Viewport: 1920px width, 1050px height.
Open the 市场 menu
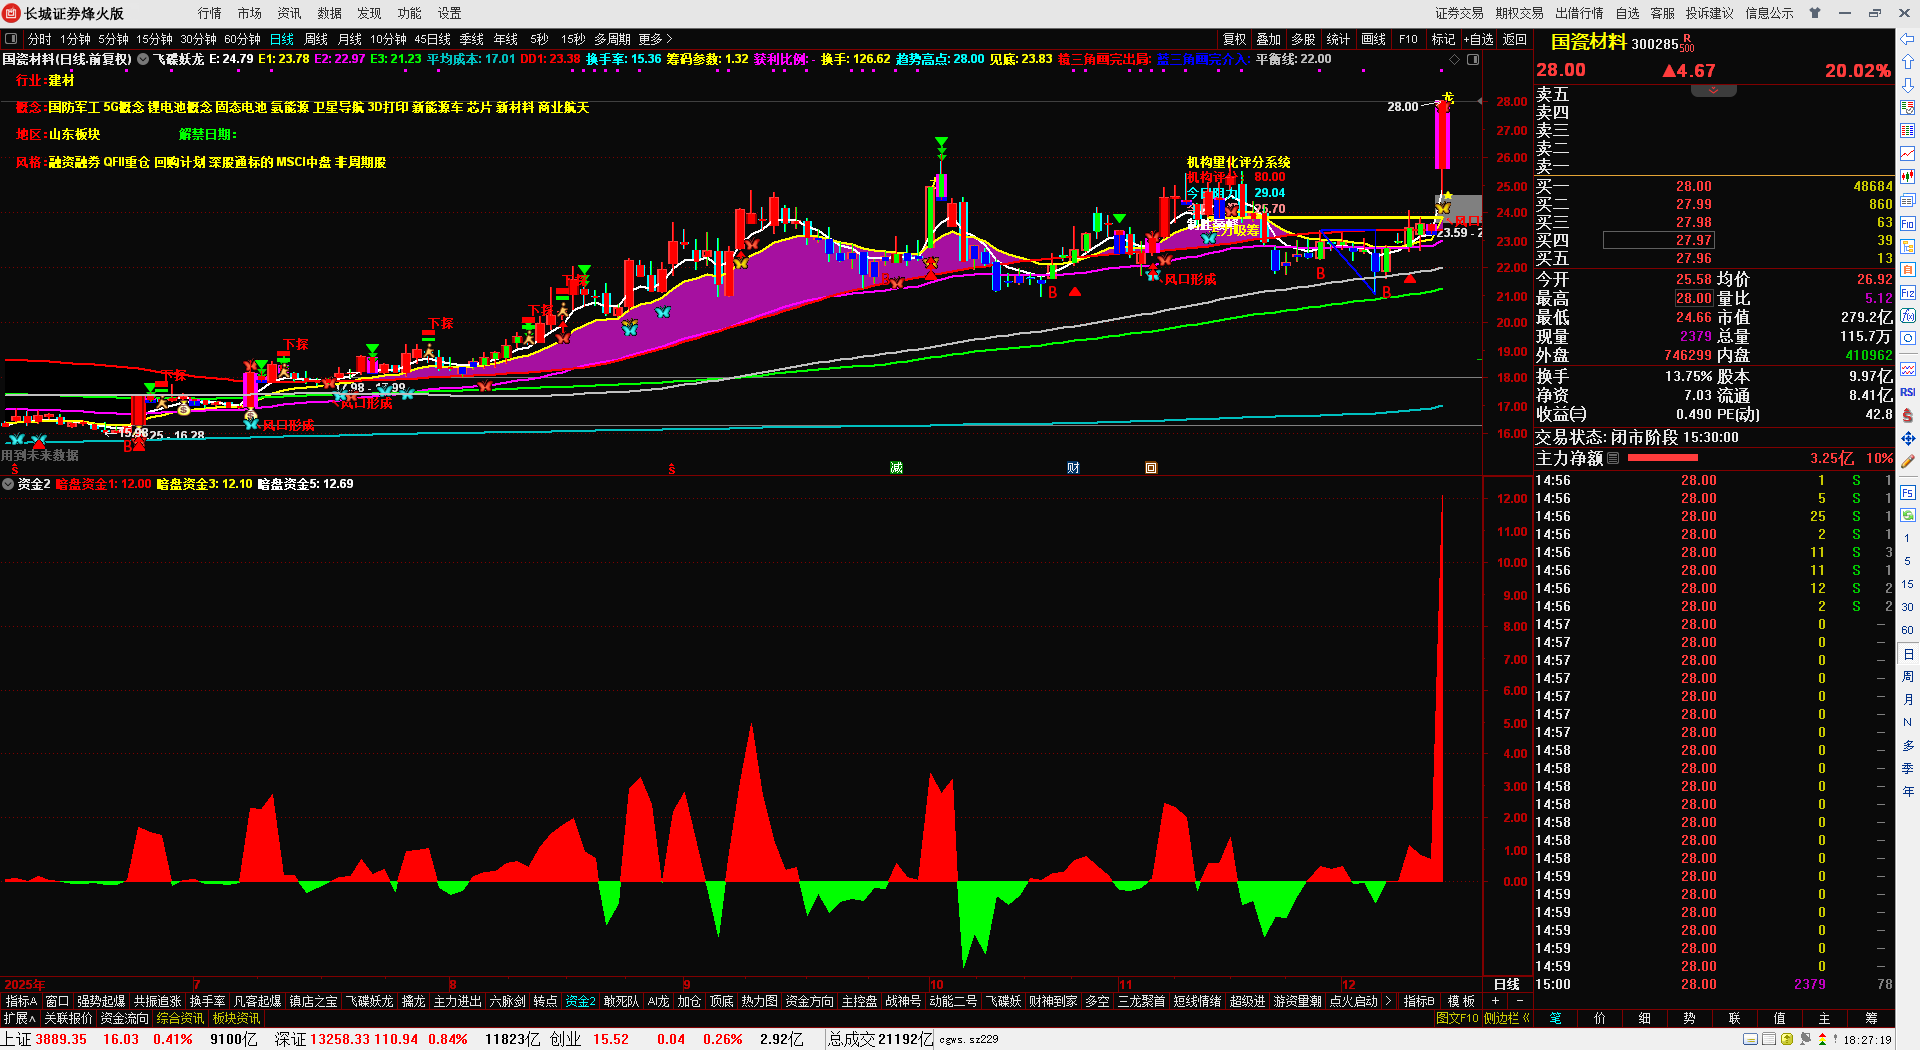click(x=250, y=13)
